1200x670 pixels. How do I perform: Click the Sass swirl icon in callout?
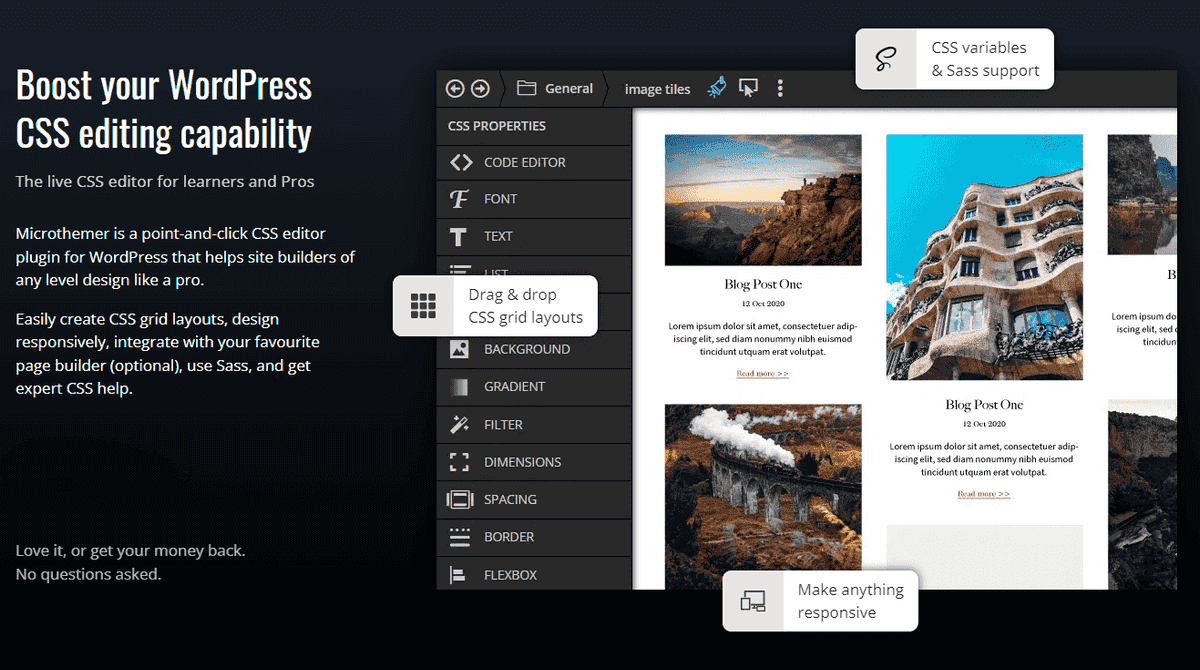coord(886,59)
